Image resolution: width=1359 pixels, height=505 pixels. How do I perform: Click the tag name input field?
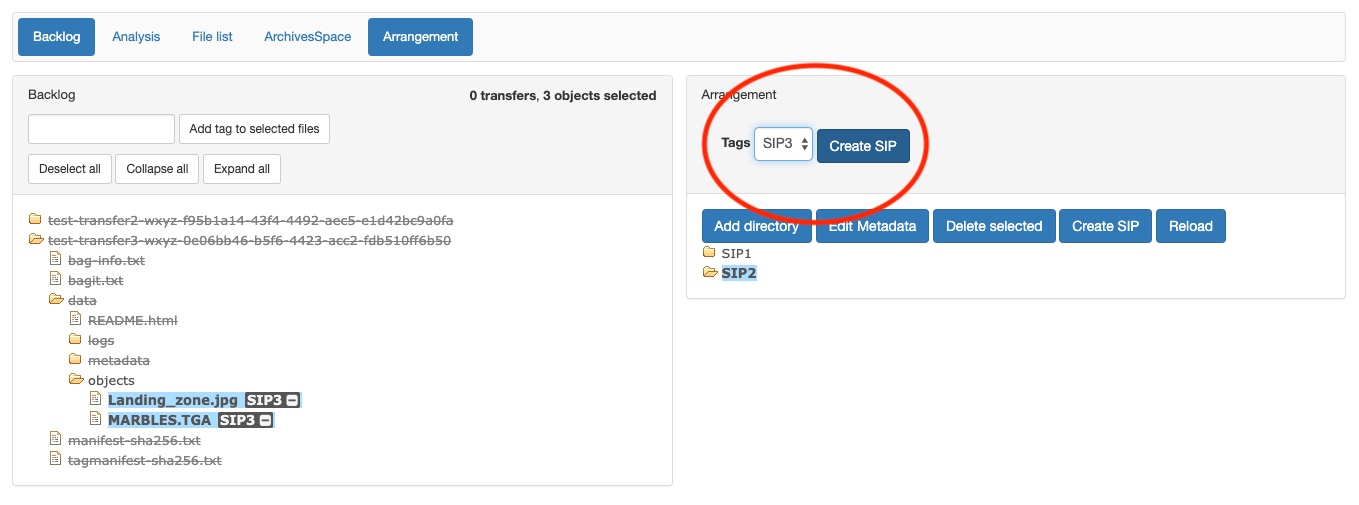click(101, 129)
